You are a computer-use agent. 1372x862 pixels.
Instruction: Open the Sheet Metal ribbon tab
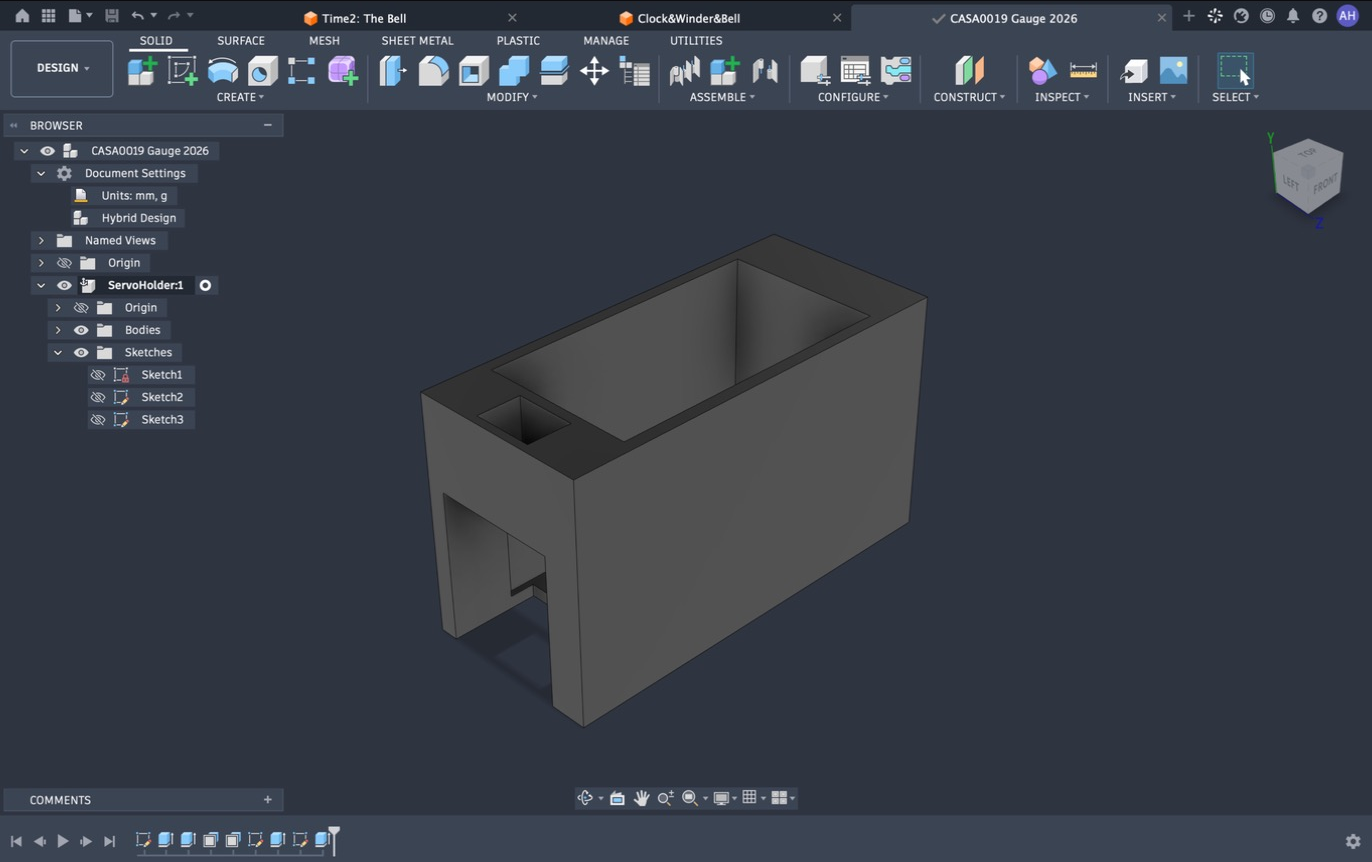tap(417, 41)
